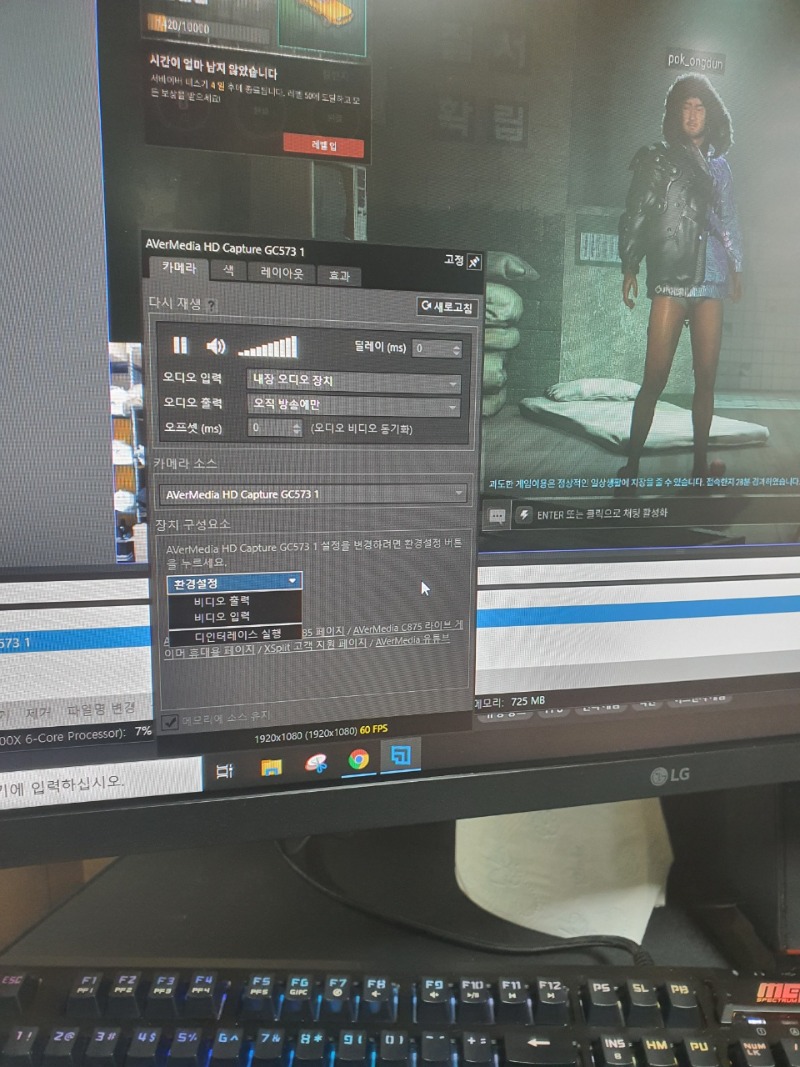The height and width of the screenshot is (1067, 800).
Task: Select the XSplit icon on the taskbar
Action: click(x=400, y=755)
